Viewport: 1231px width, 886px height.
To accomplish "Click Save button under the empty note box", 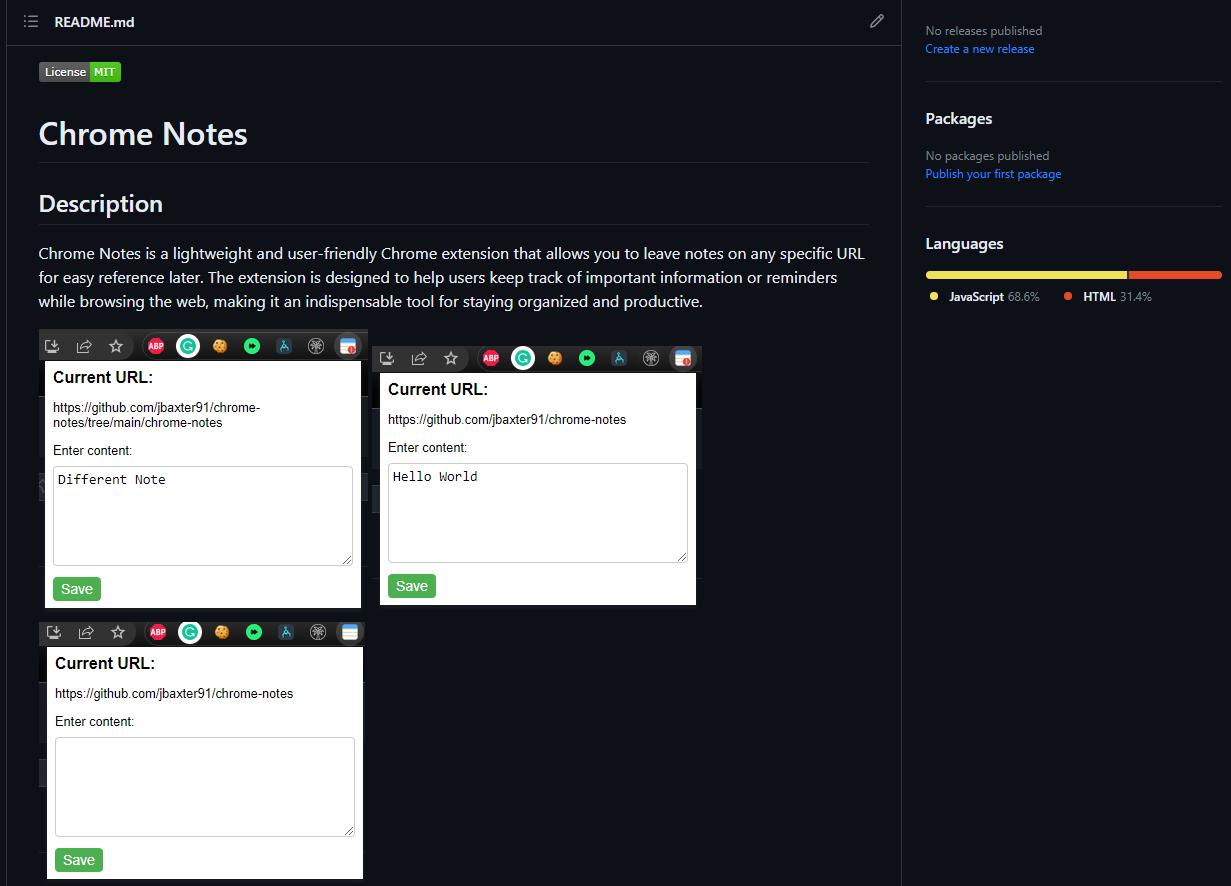I will pos(79,860).
